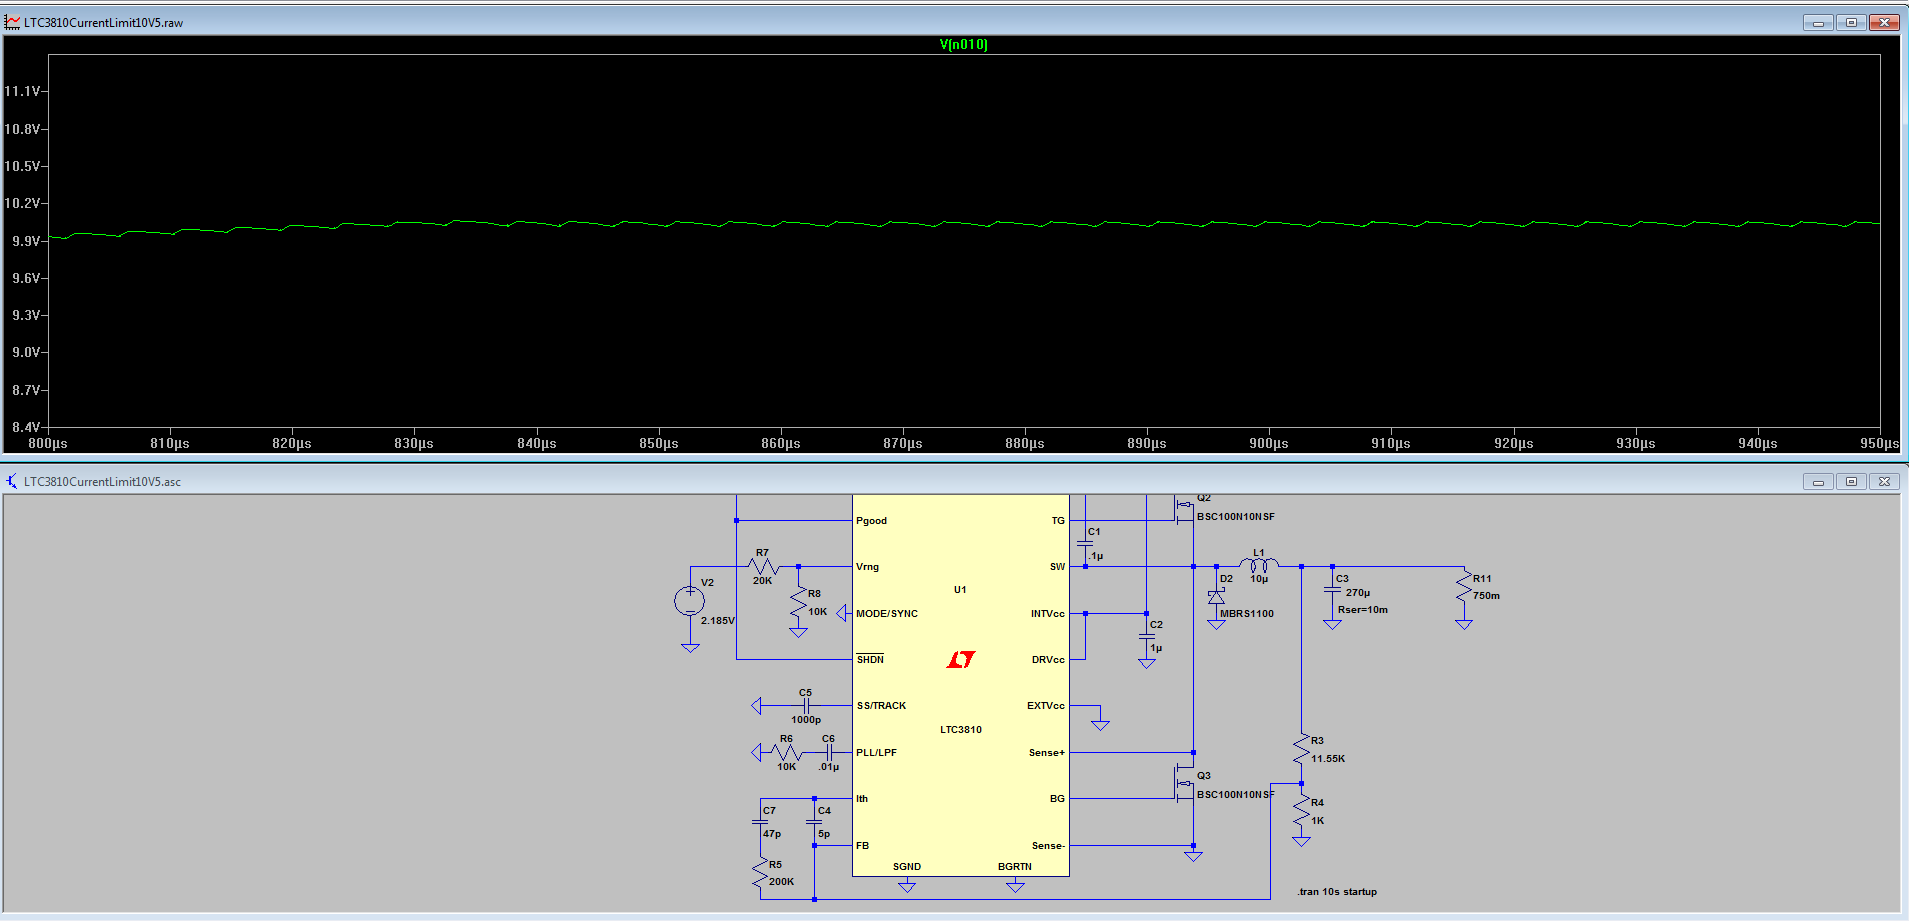Close the LTC3810CurrentLimit10V5.raw waveform window
1909x921 pixels.
tap(1884, 22)
